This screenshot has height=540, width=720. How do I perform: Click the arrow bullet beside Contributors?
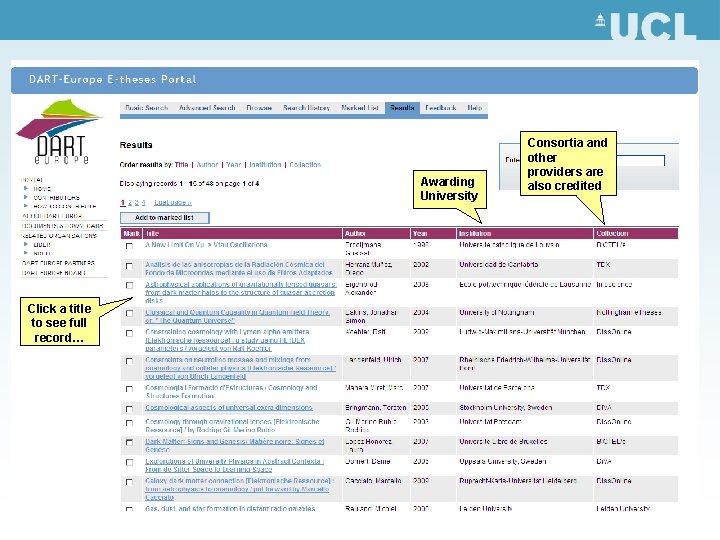[26, 197]
